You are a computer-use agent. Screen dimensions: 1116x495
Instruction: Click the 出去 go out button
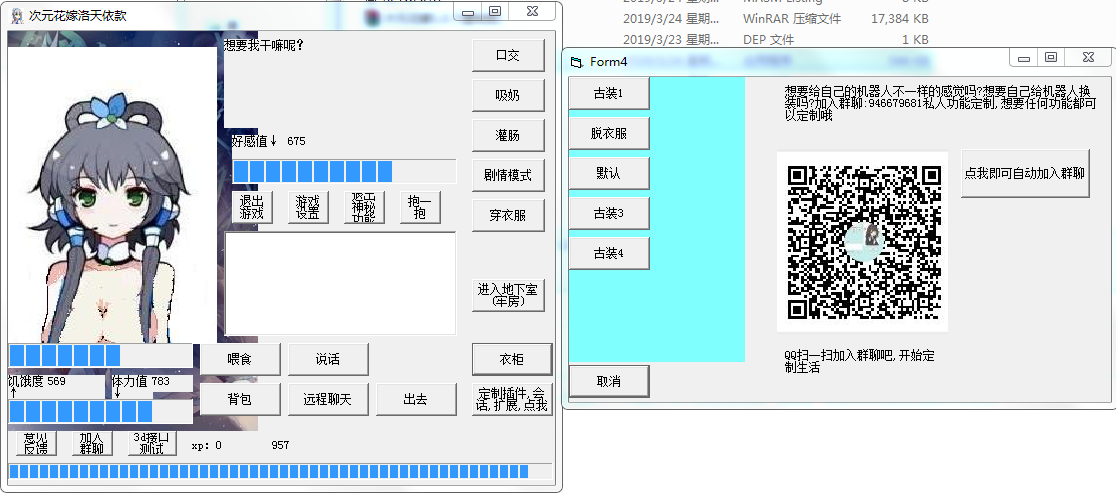pos(416,400)
